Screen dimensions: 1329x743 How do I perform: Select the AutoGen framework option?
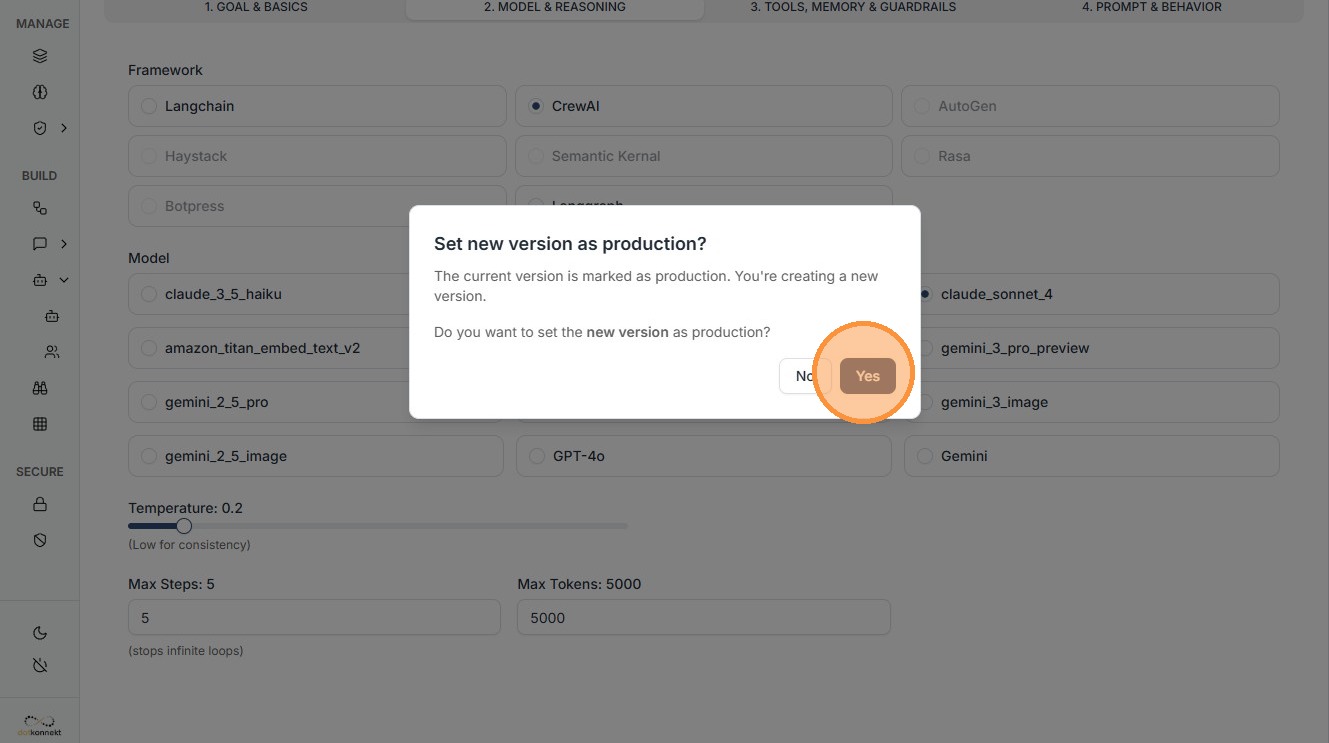click(x=1090, y=106)
